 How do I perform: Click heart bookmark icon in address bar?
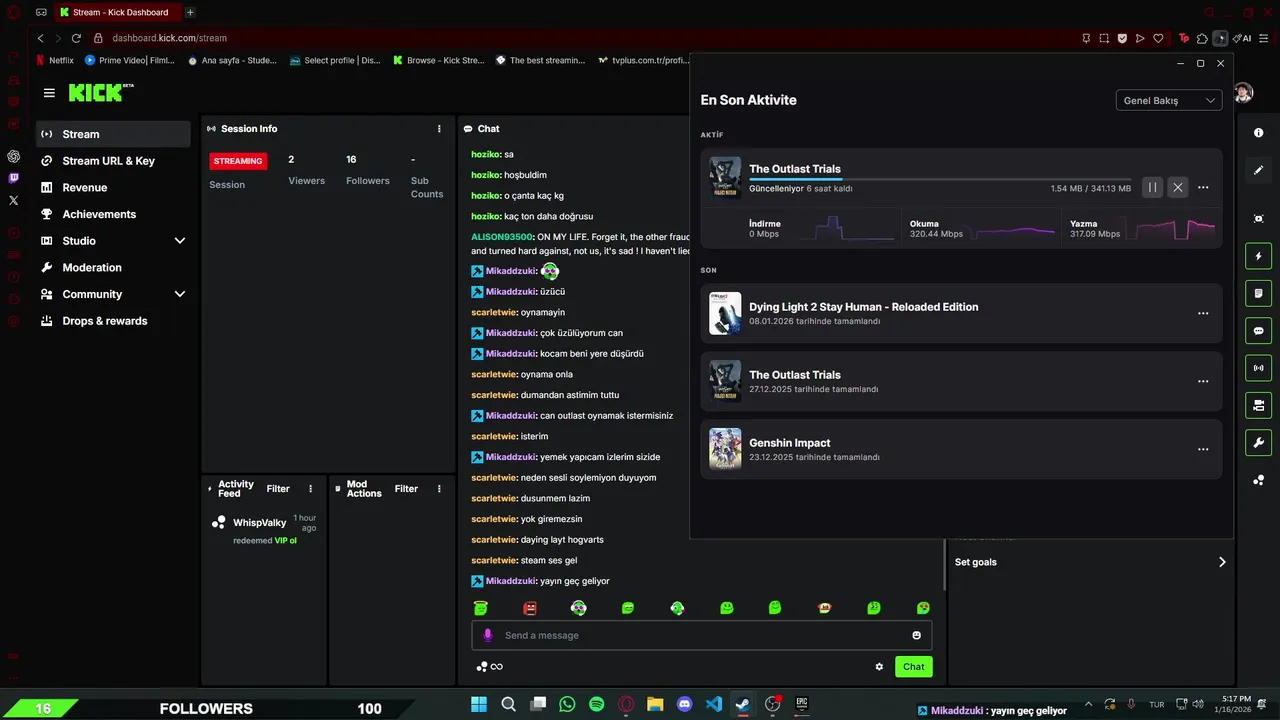(x=1158, y=38)
